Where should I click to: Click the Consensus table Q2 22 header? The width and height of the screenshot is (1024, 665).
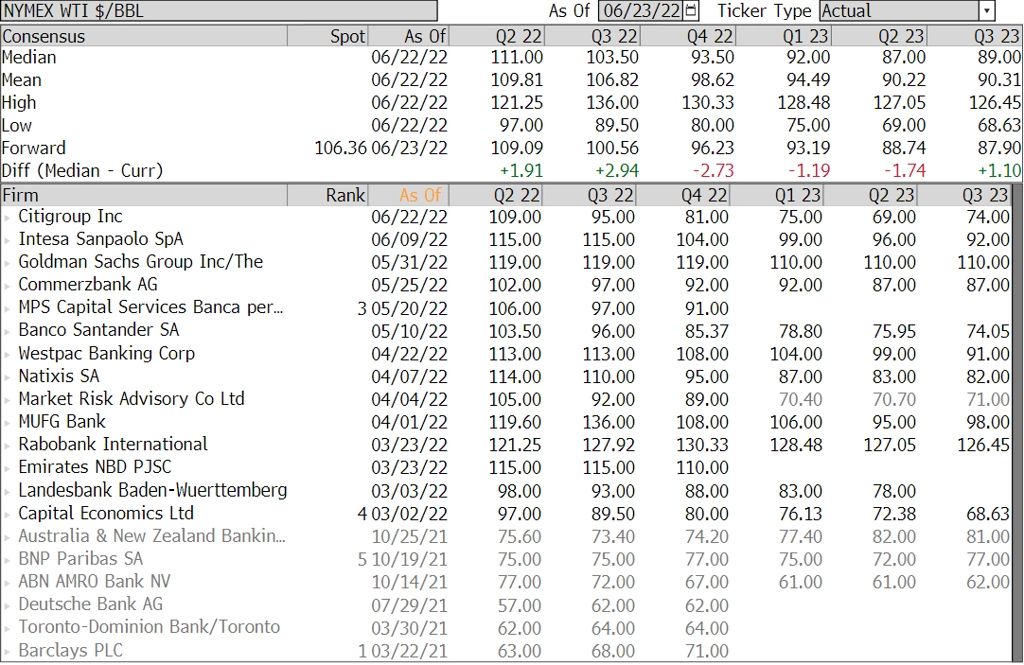(496, 36)
